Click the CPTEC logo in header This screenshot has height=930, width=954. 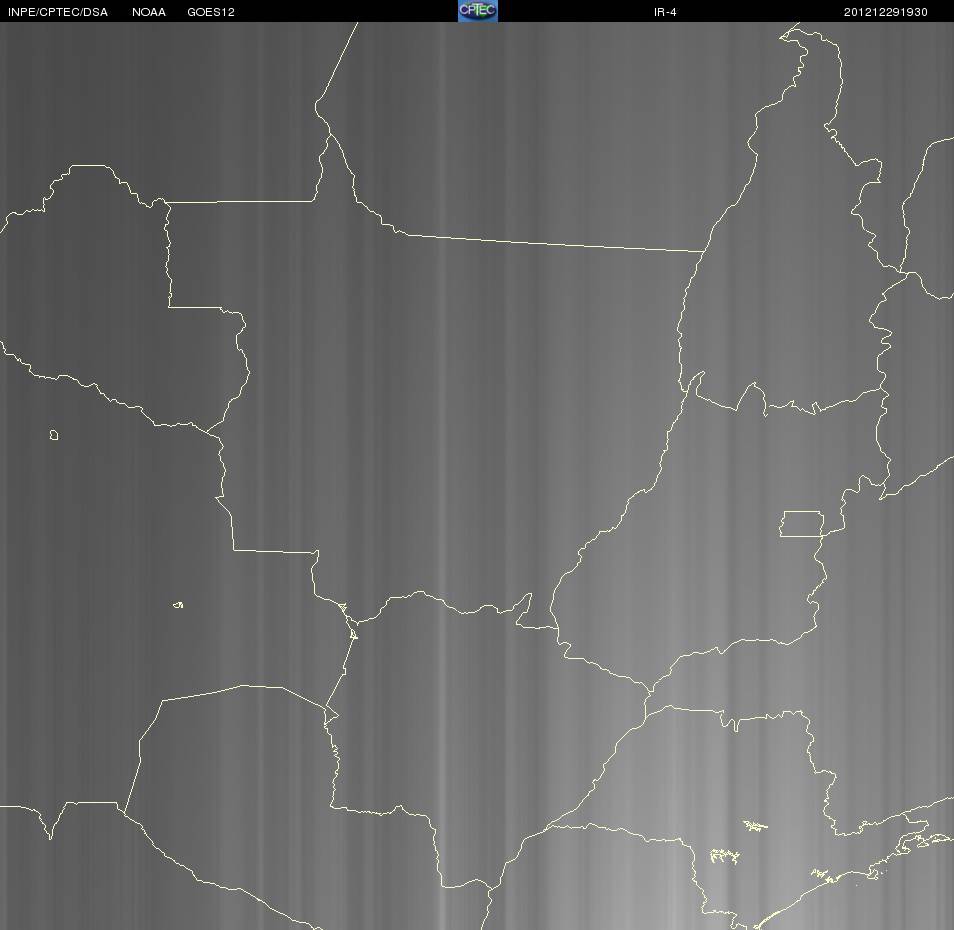coord(478,11)
